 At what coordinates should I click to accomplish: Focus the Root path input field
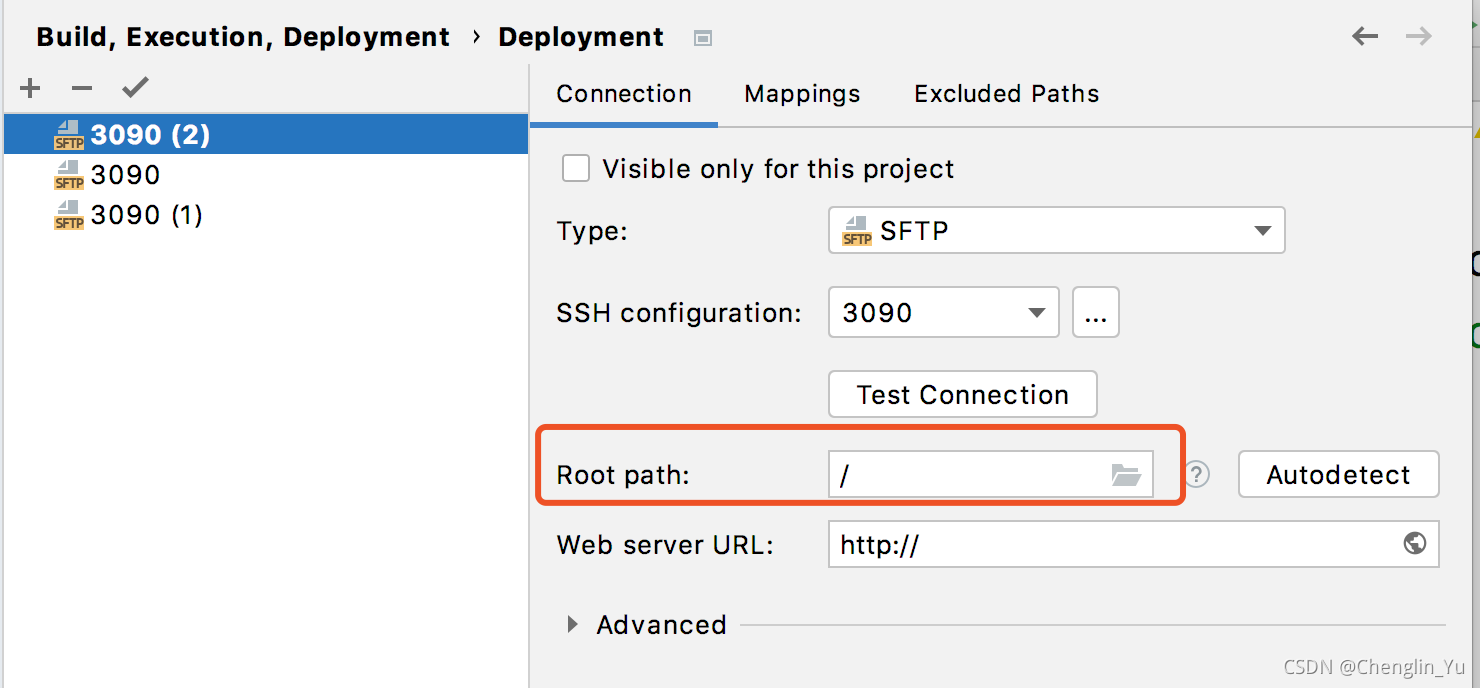(x=991, y=474)
